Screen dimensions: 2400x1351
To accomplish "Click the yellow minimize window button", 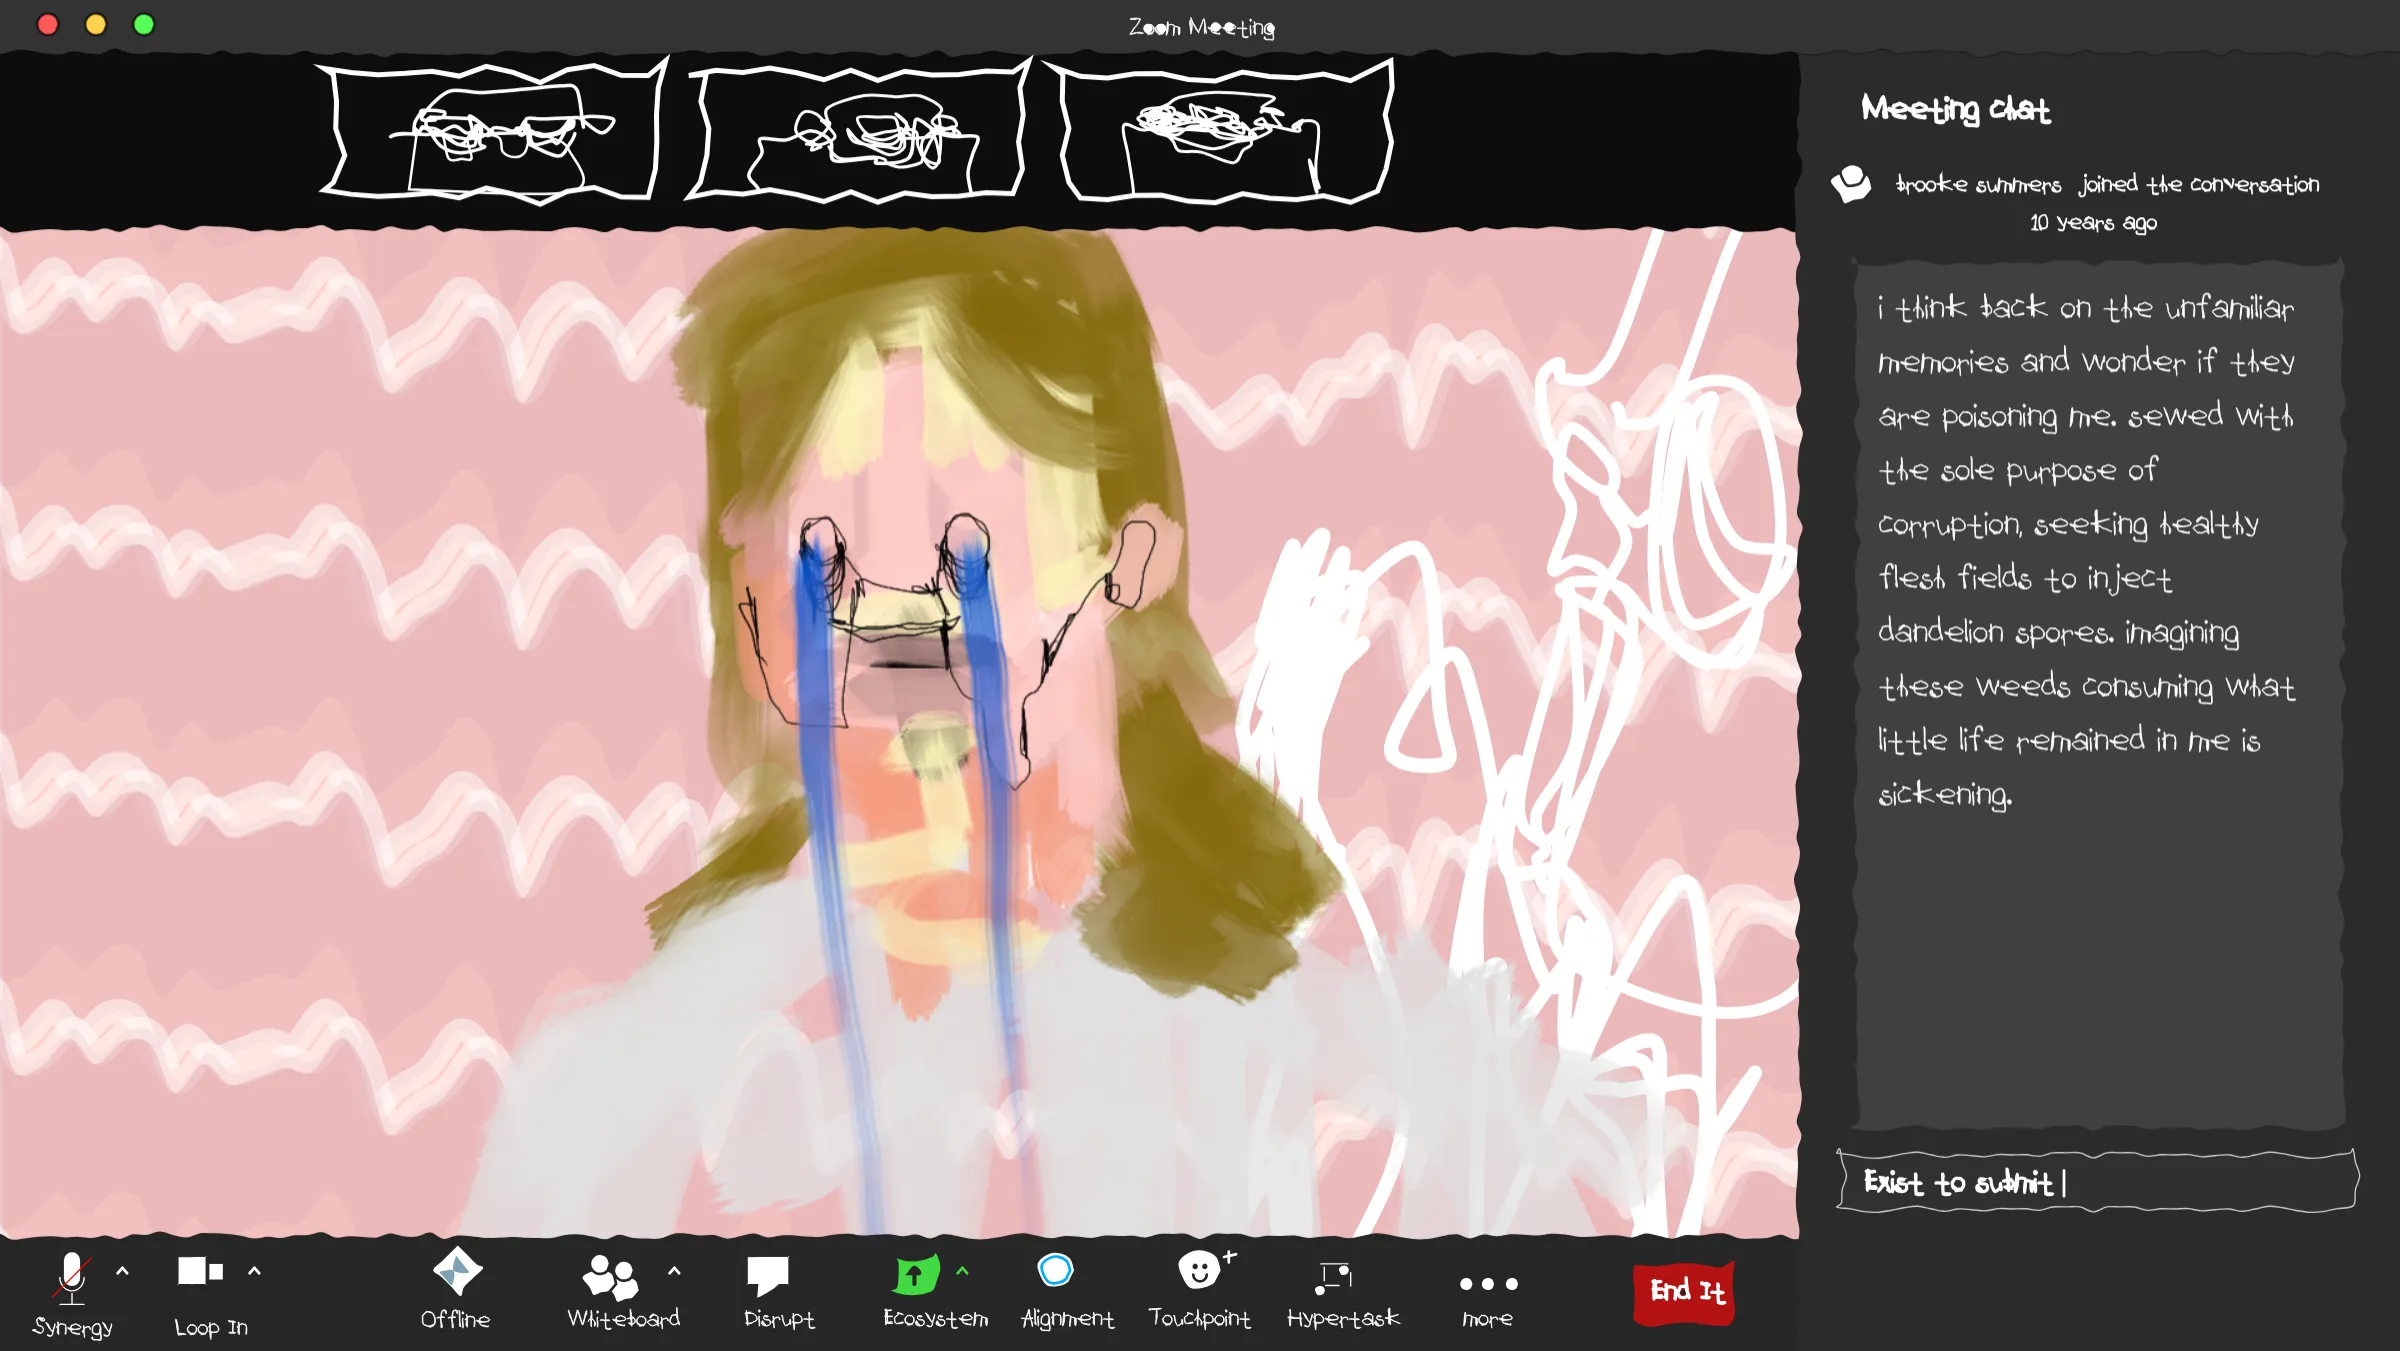I will (x=95, y=25).
